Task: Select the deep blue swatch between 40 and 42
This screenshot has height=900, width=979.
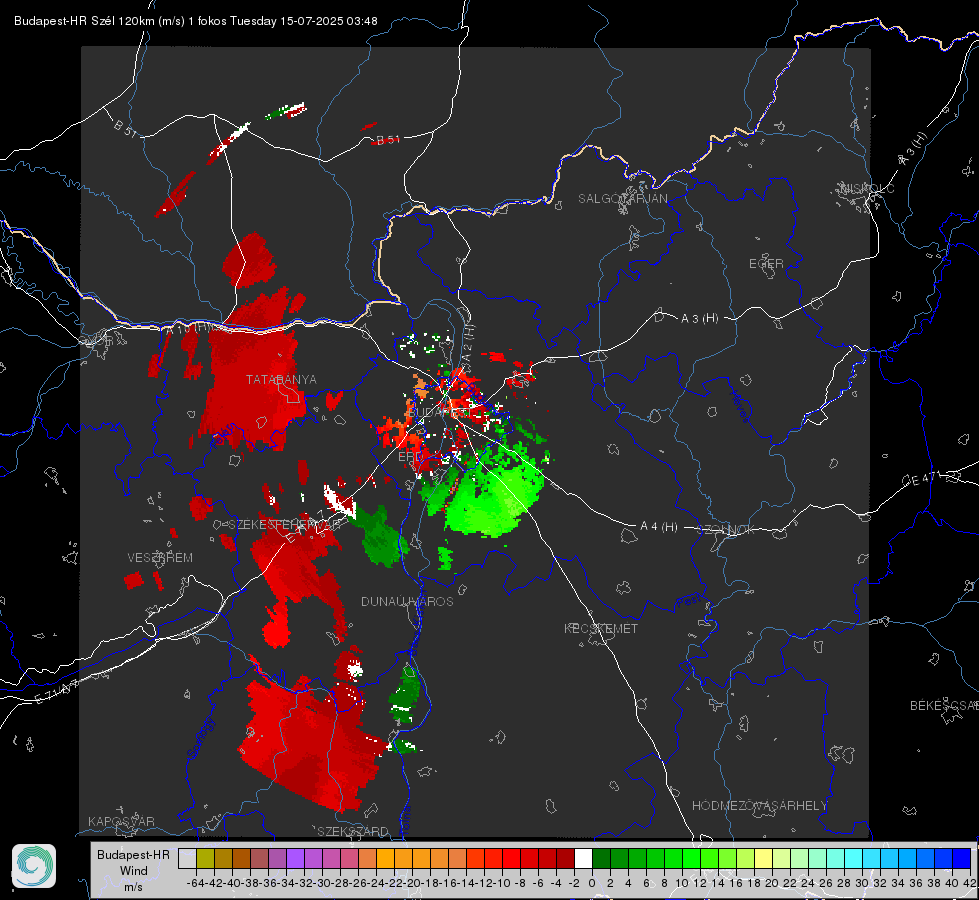Action: pos(961,859)
